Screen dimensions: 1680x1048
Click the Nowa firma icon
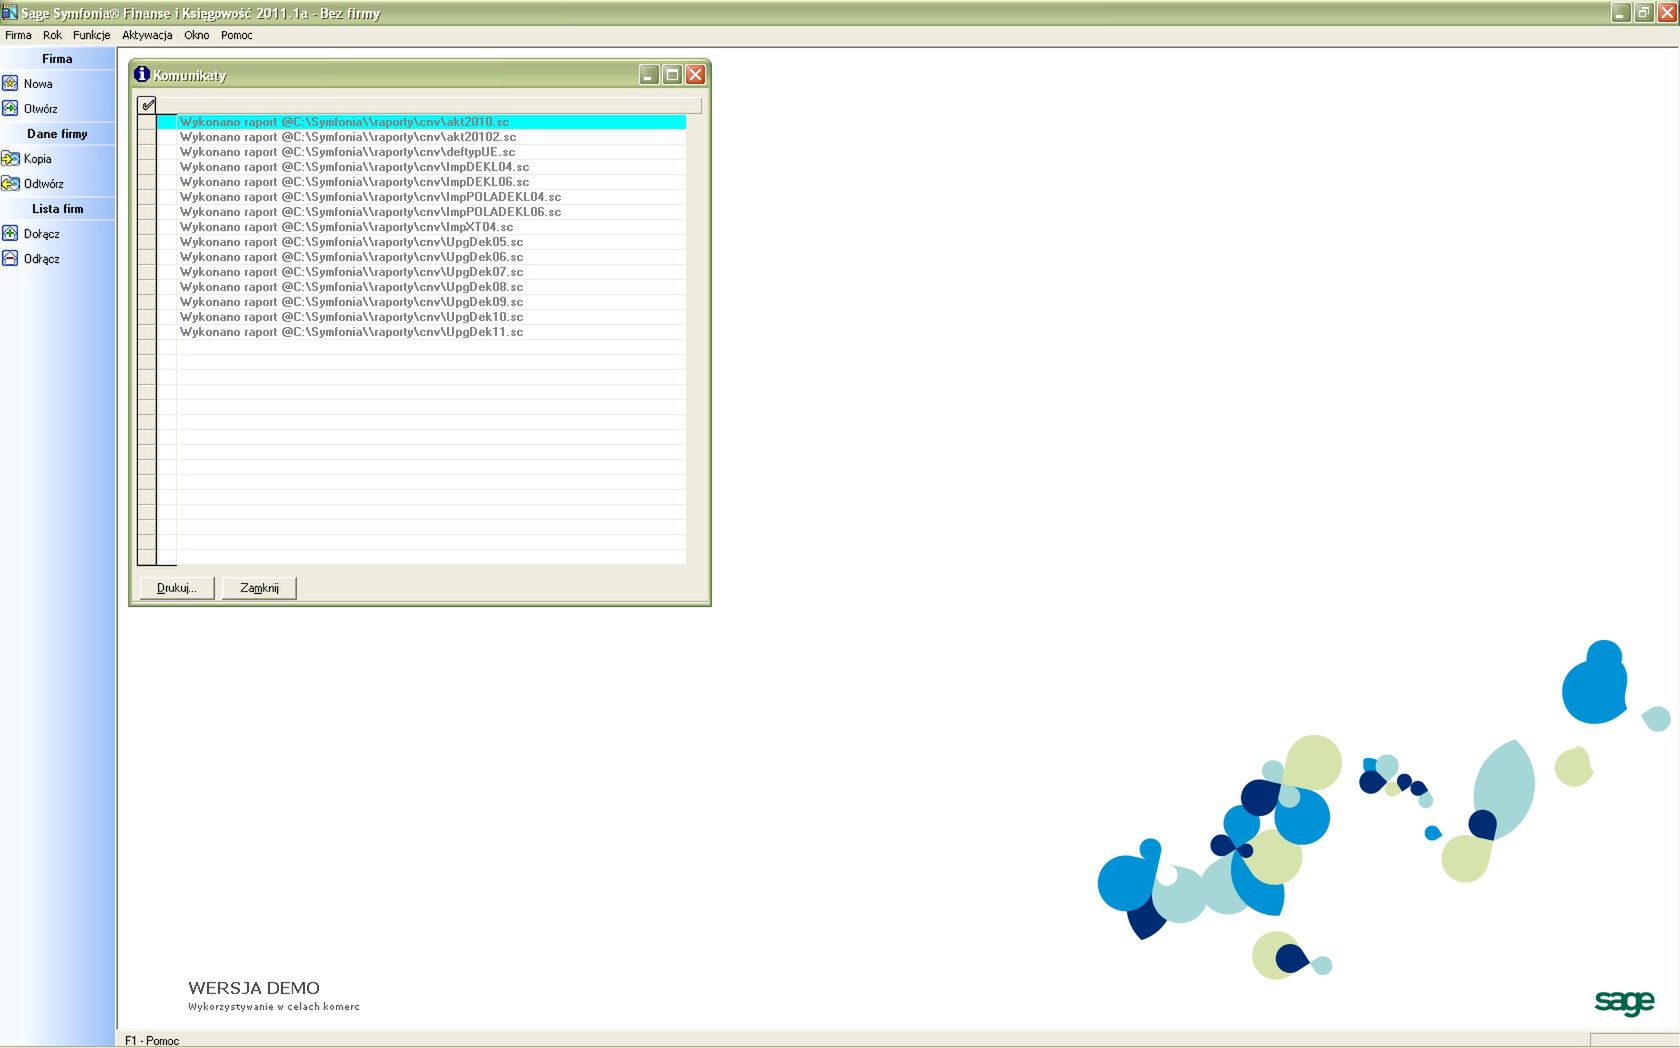coord(10,83)
